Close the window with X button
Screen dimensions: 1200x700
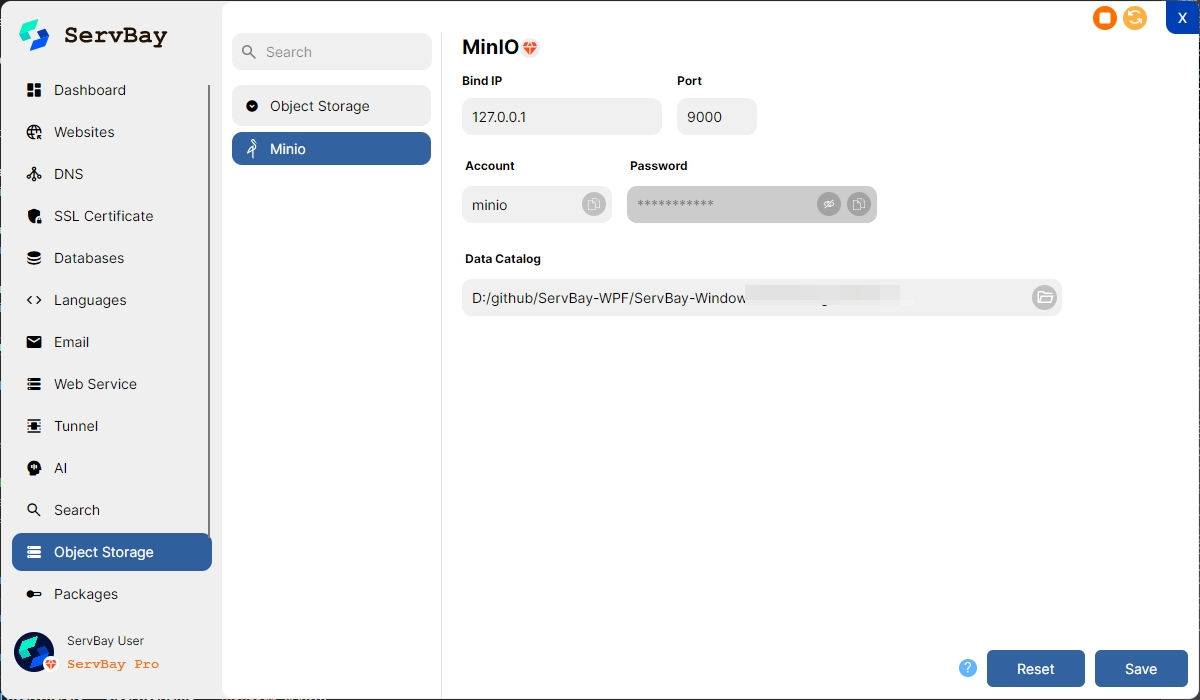pyautogui.click(x=1182, y=17)
